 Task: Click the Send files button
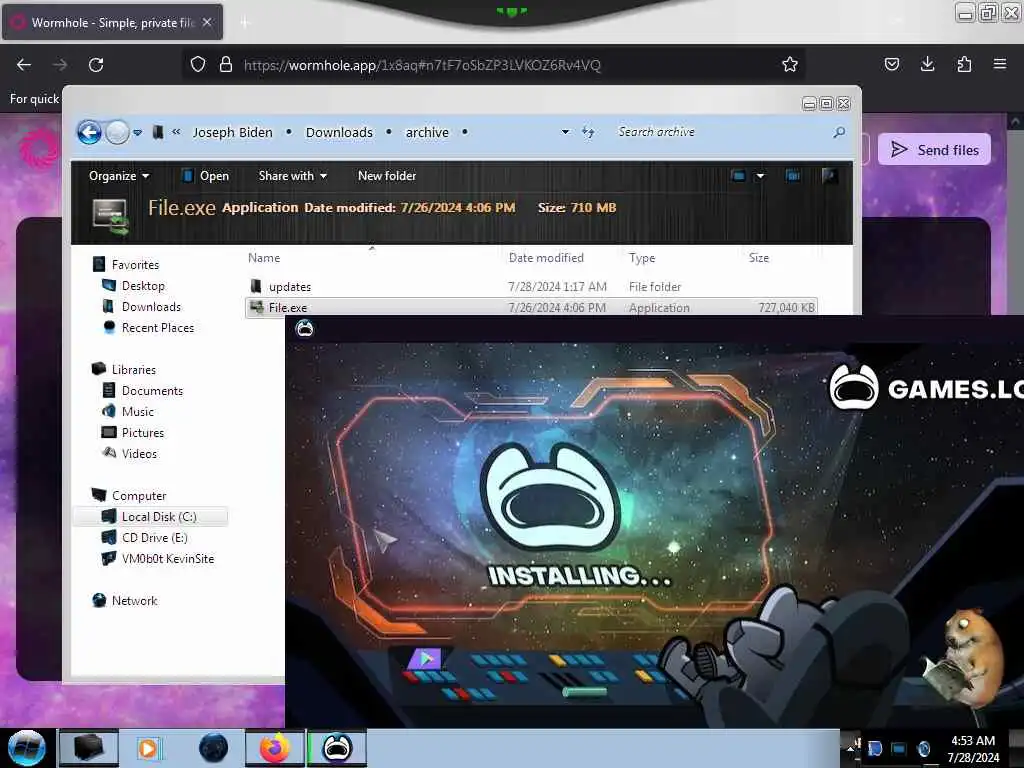pos(934,150)
